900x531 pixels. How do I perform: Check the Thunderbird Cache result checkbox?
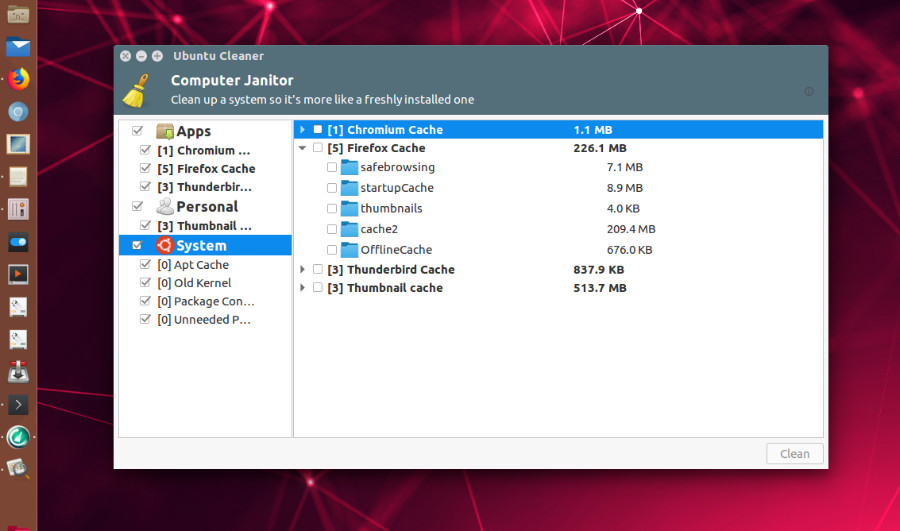tap(317, 269)
